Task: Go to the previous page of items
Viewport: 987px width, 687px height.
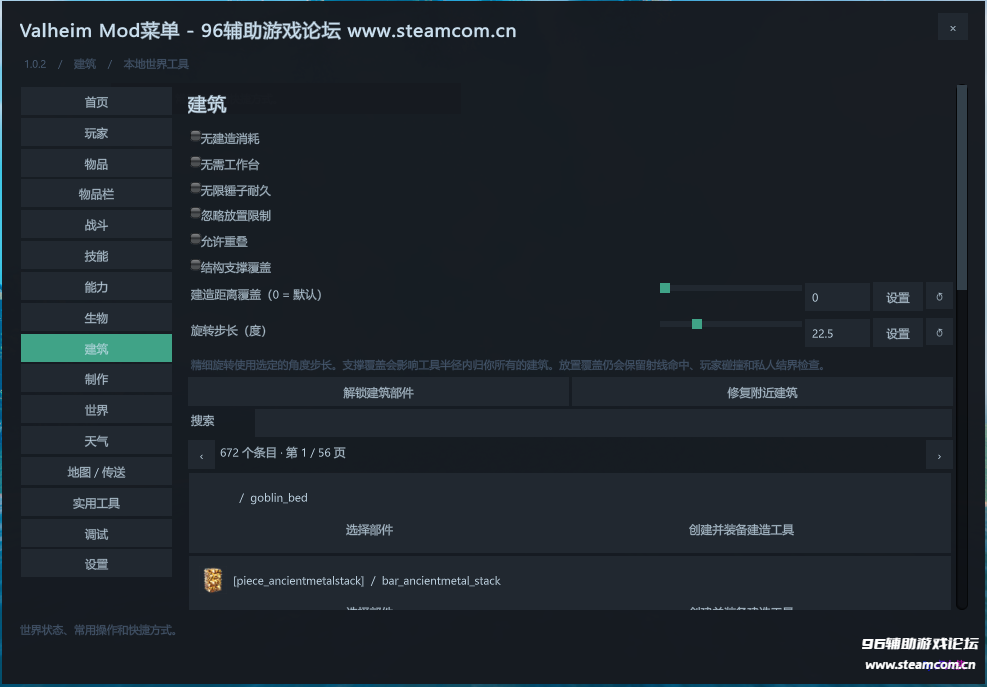Action: click(x=201, y=455)
